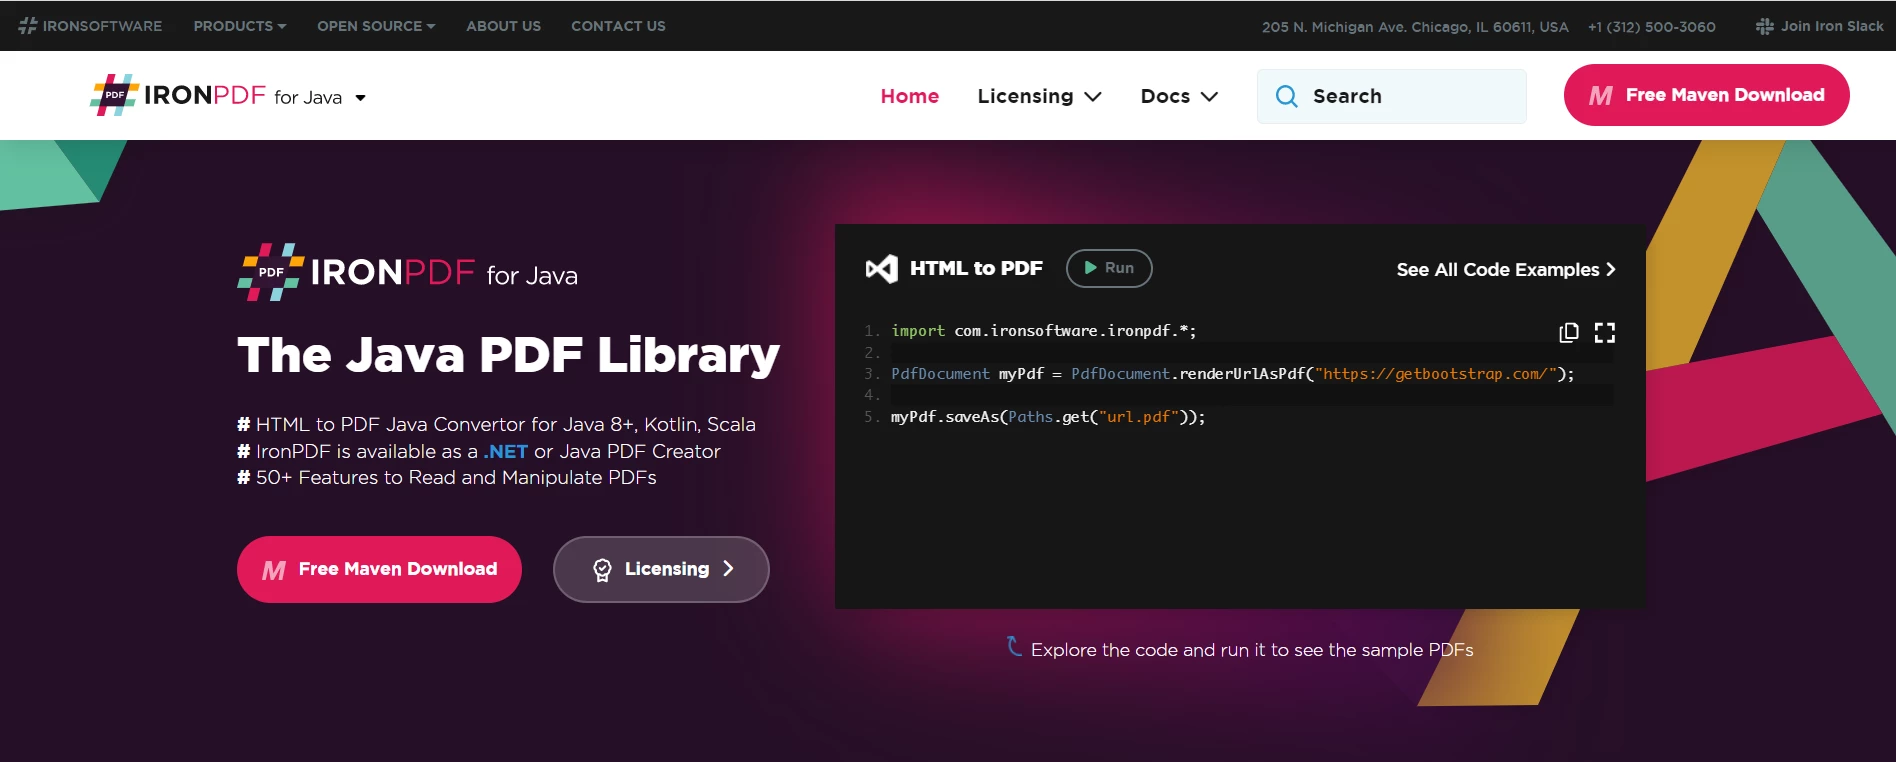The width and height of the screenshot is (1896, 762).
Task: Click the large IronPDF for Java hero logo
Action: click(407, 272)
